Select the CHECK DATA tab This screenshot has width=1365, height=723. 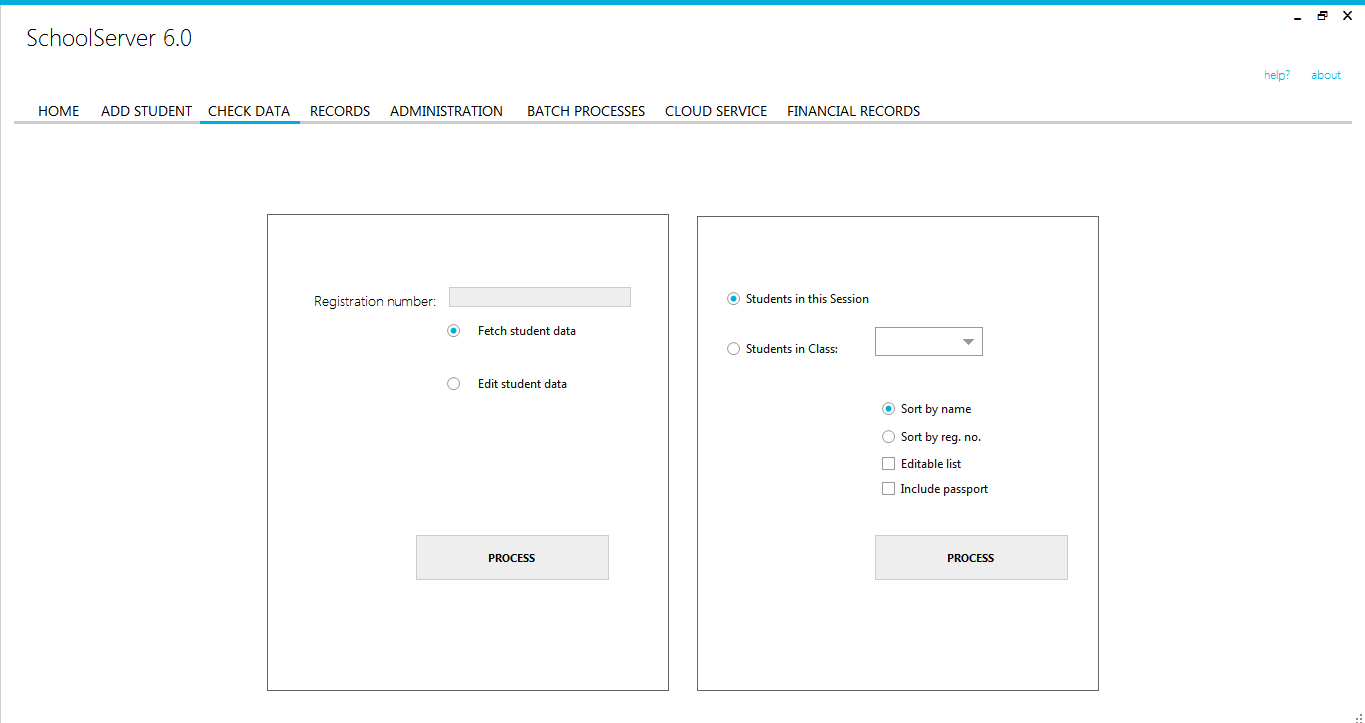(249, 110)
